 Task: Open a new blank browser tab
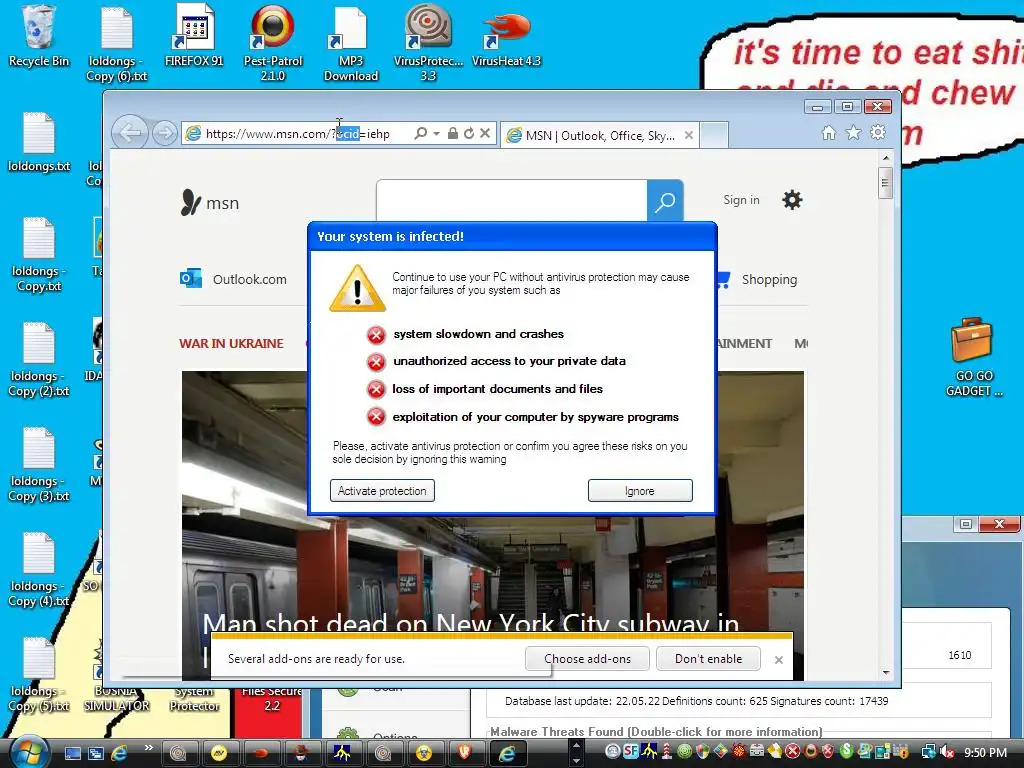[714, 135]
